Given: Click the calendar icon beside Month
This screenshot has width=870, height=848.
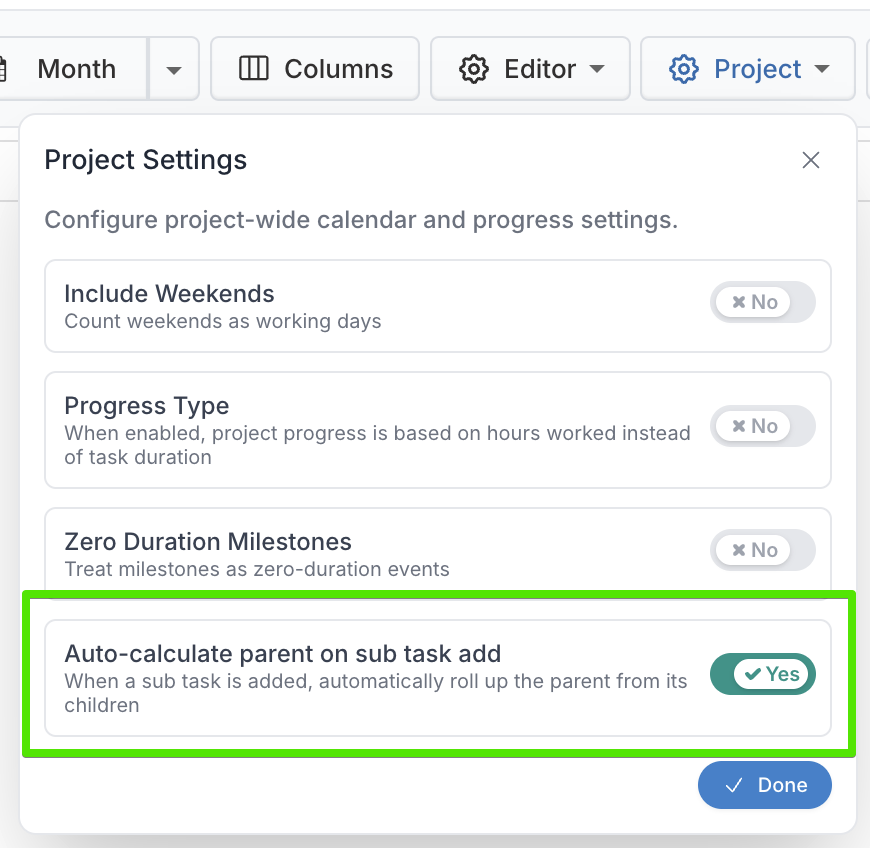Looking at the screenshot, I should [x=2, y=69].
